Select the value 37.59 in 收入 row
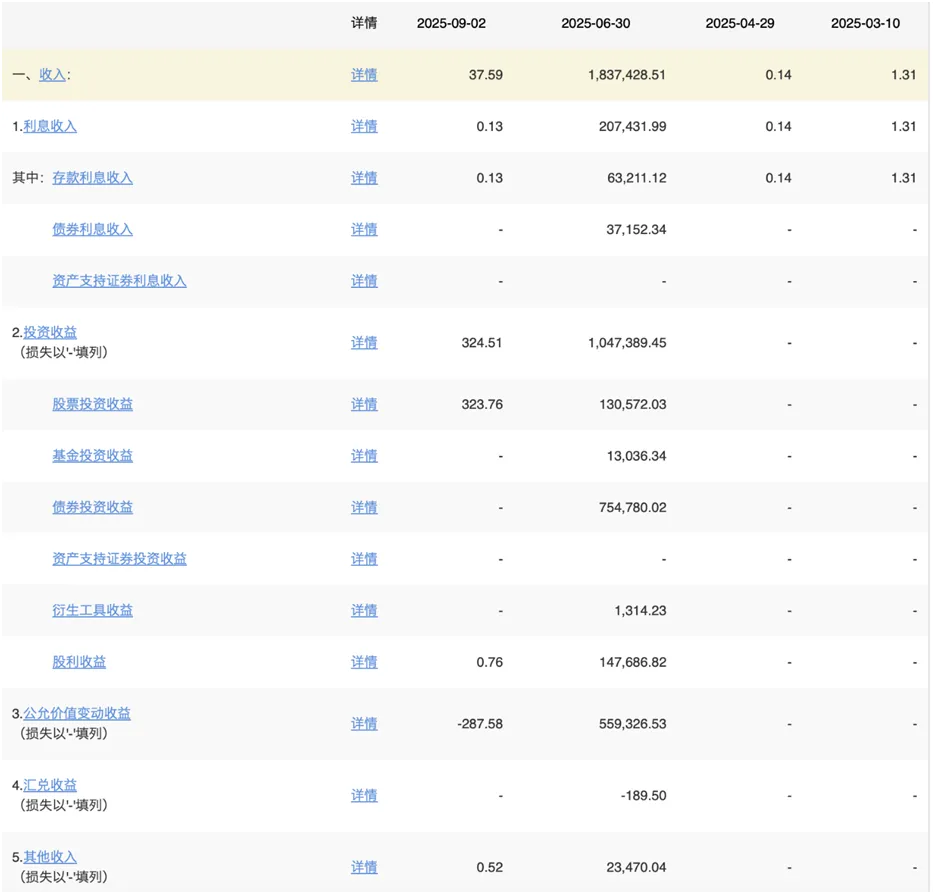935x894 pixels. click(485, 75)
